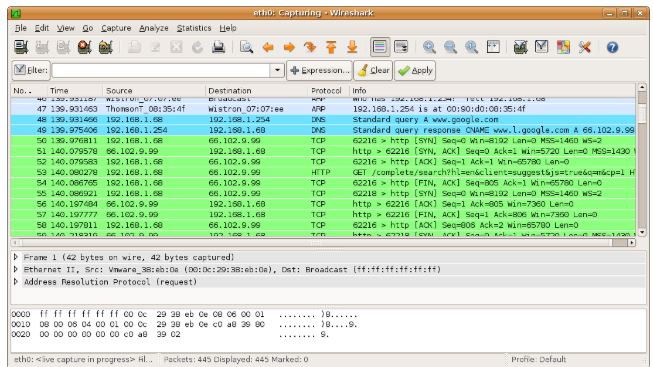Sort by the No. column header
The height and width of the screenshot is (367, 653).
(x=28, y=90)
